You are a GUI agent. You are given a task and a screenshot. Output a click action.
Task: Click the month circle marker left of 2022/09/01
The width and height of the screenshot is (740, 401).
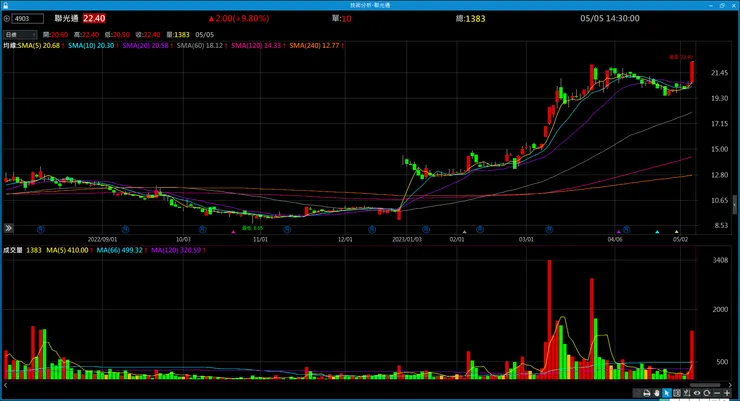(x=41, y=230)
